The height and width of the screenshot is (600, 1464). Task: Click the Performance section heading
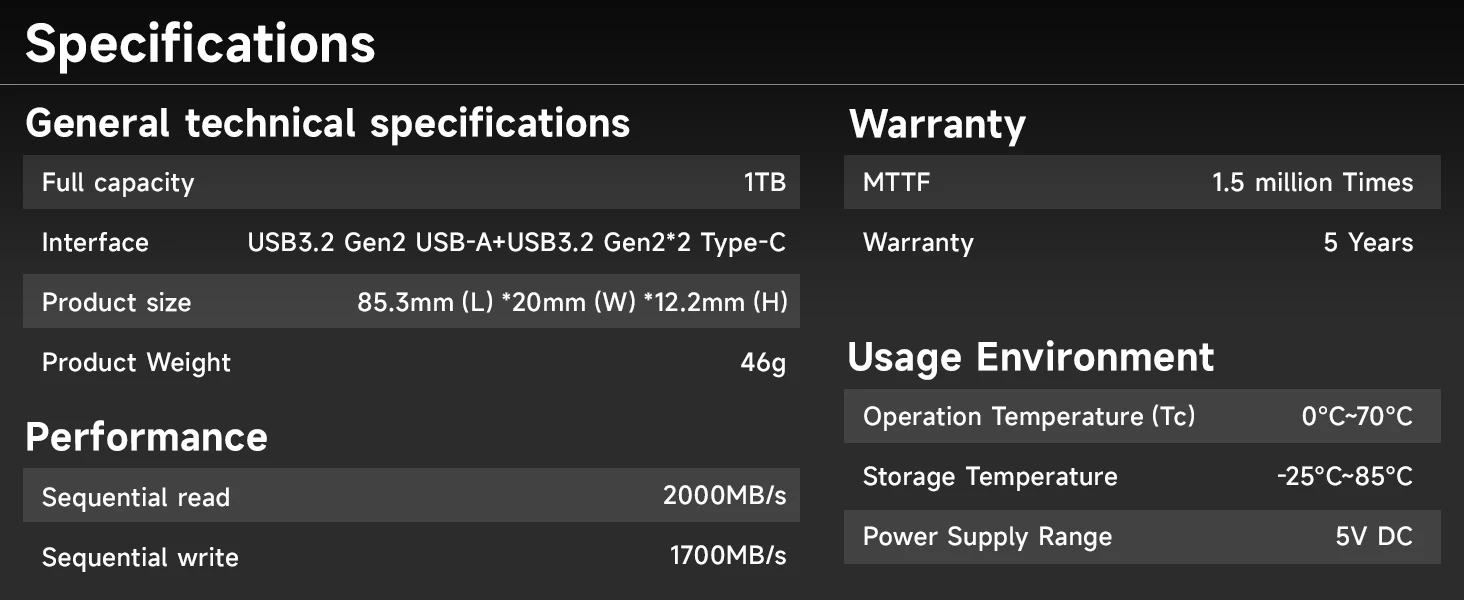(x=146, y=437)
